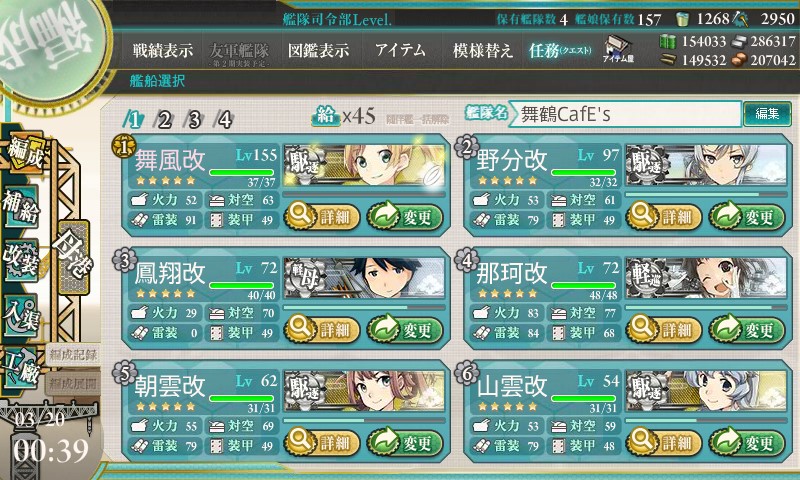Open the 工廠 factory sidebar icon

point(21,369)
